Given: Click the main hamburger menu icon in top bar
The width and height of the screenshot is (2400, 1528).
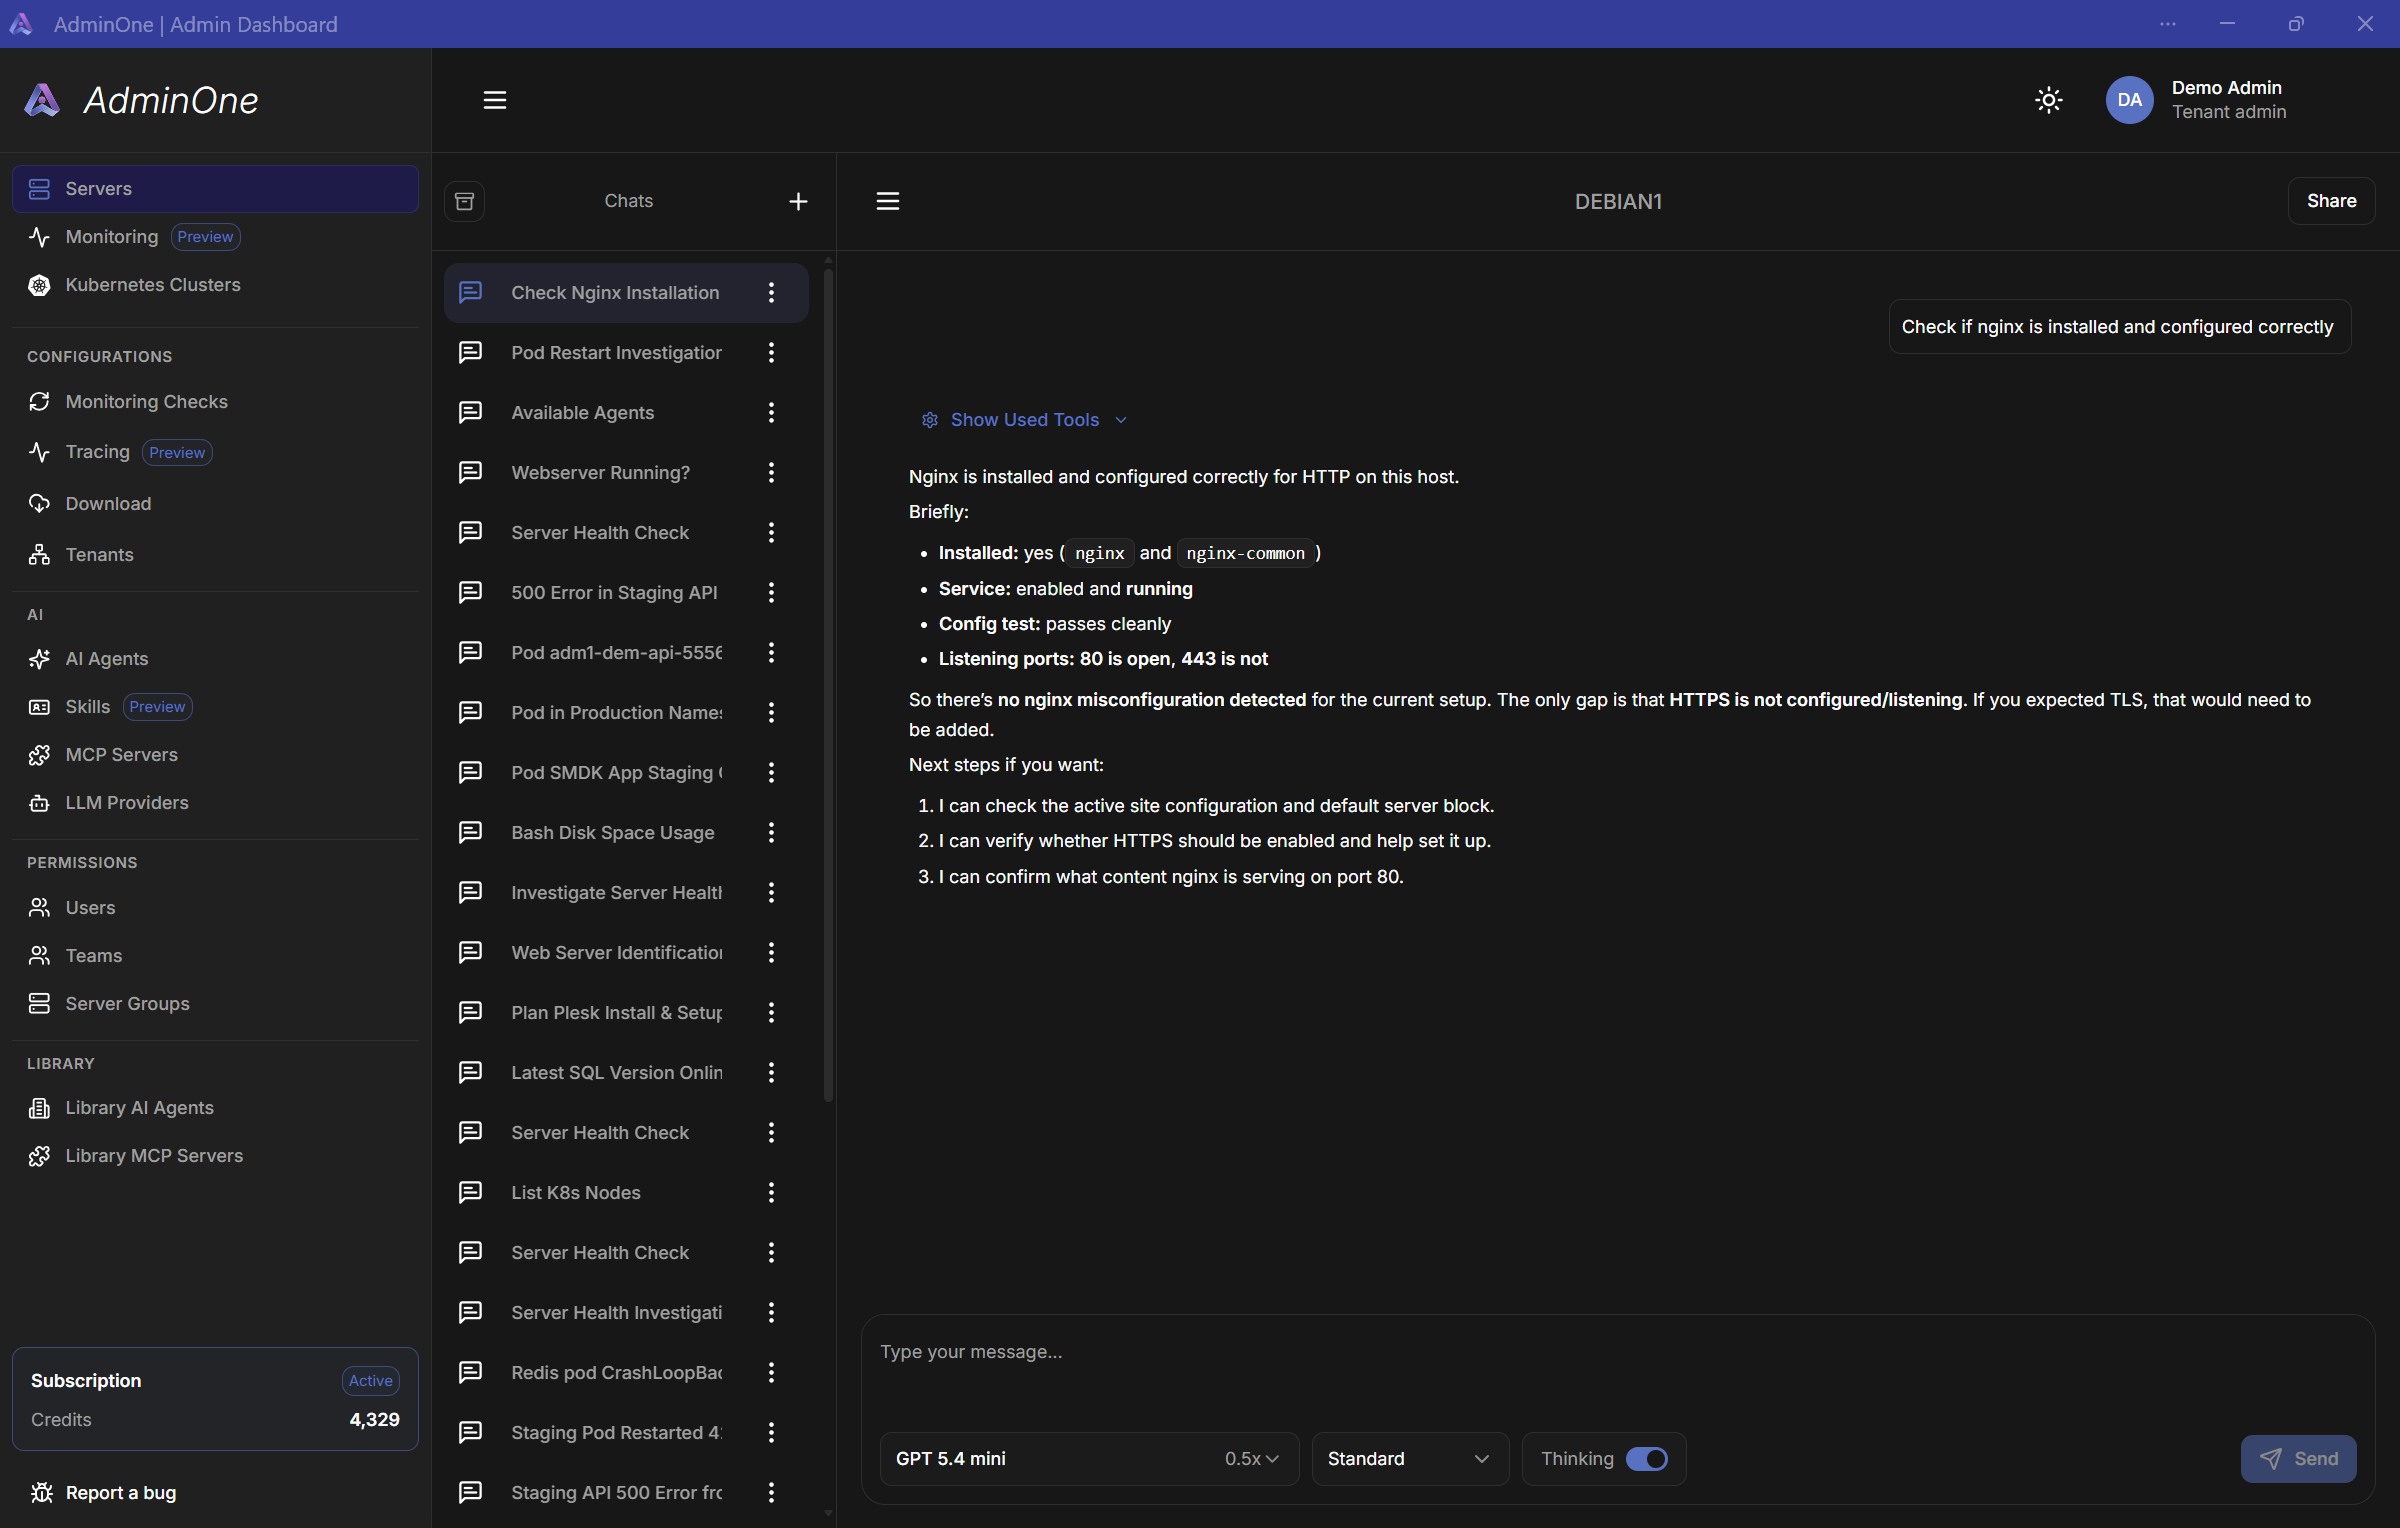Looking at the screenshot, I should pyautogui.click(x=494, y=100).
